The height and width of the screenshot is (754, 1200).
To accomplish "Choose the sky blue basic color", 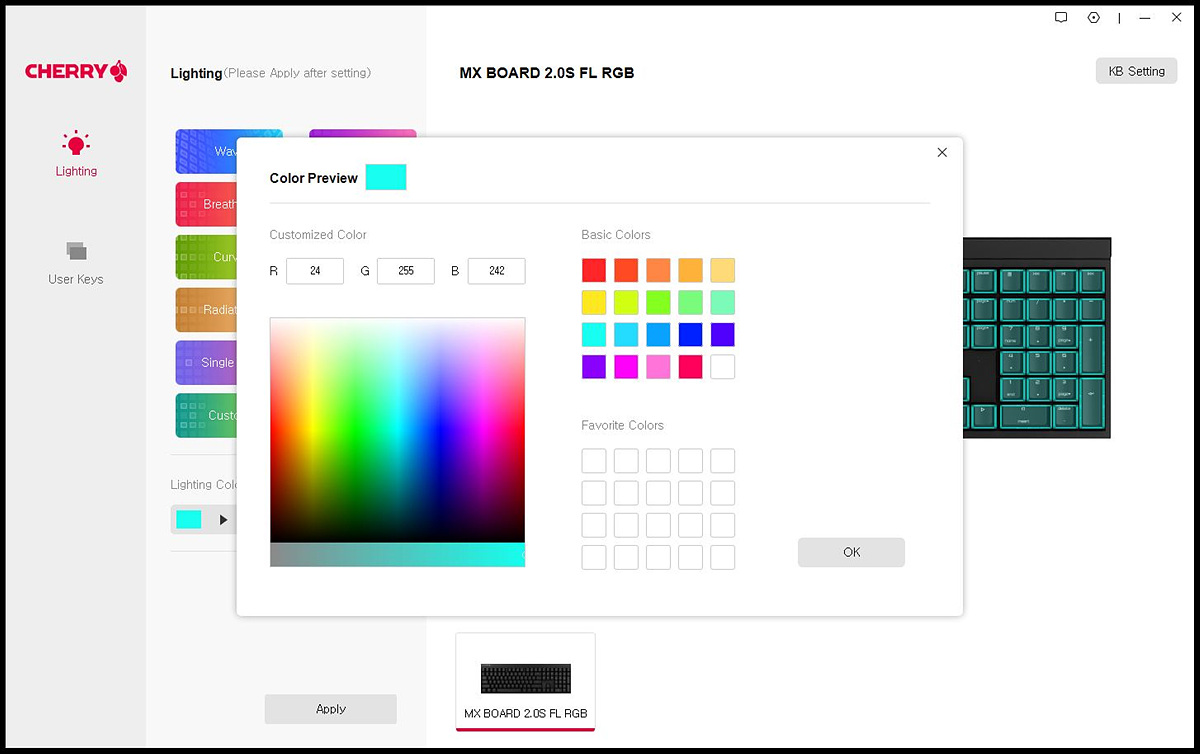I will [x=626, y=334].
